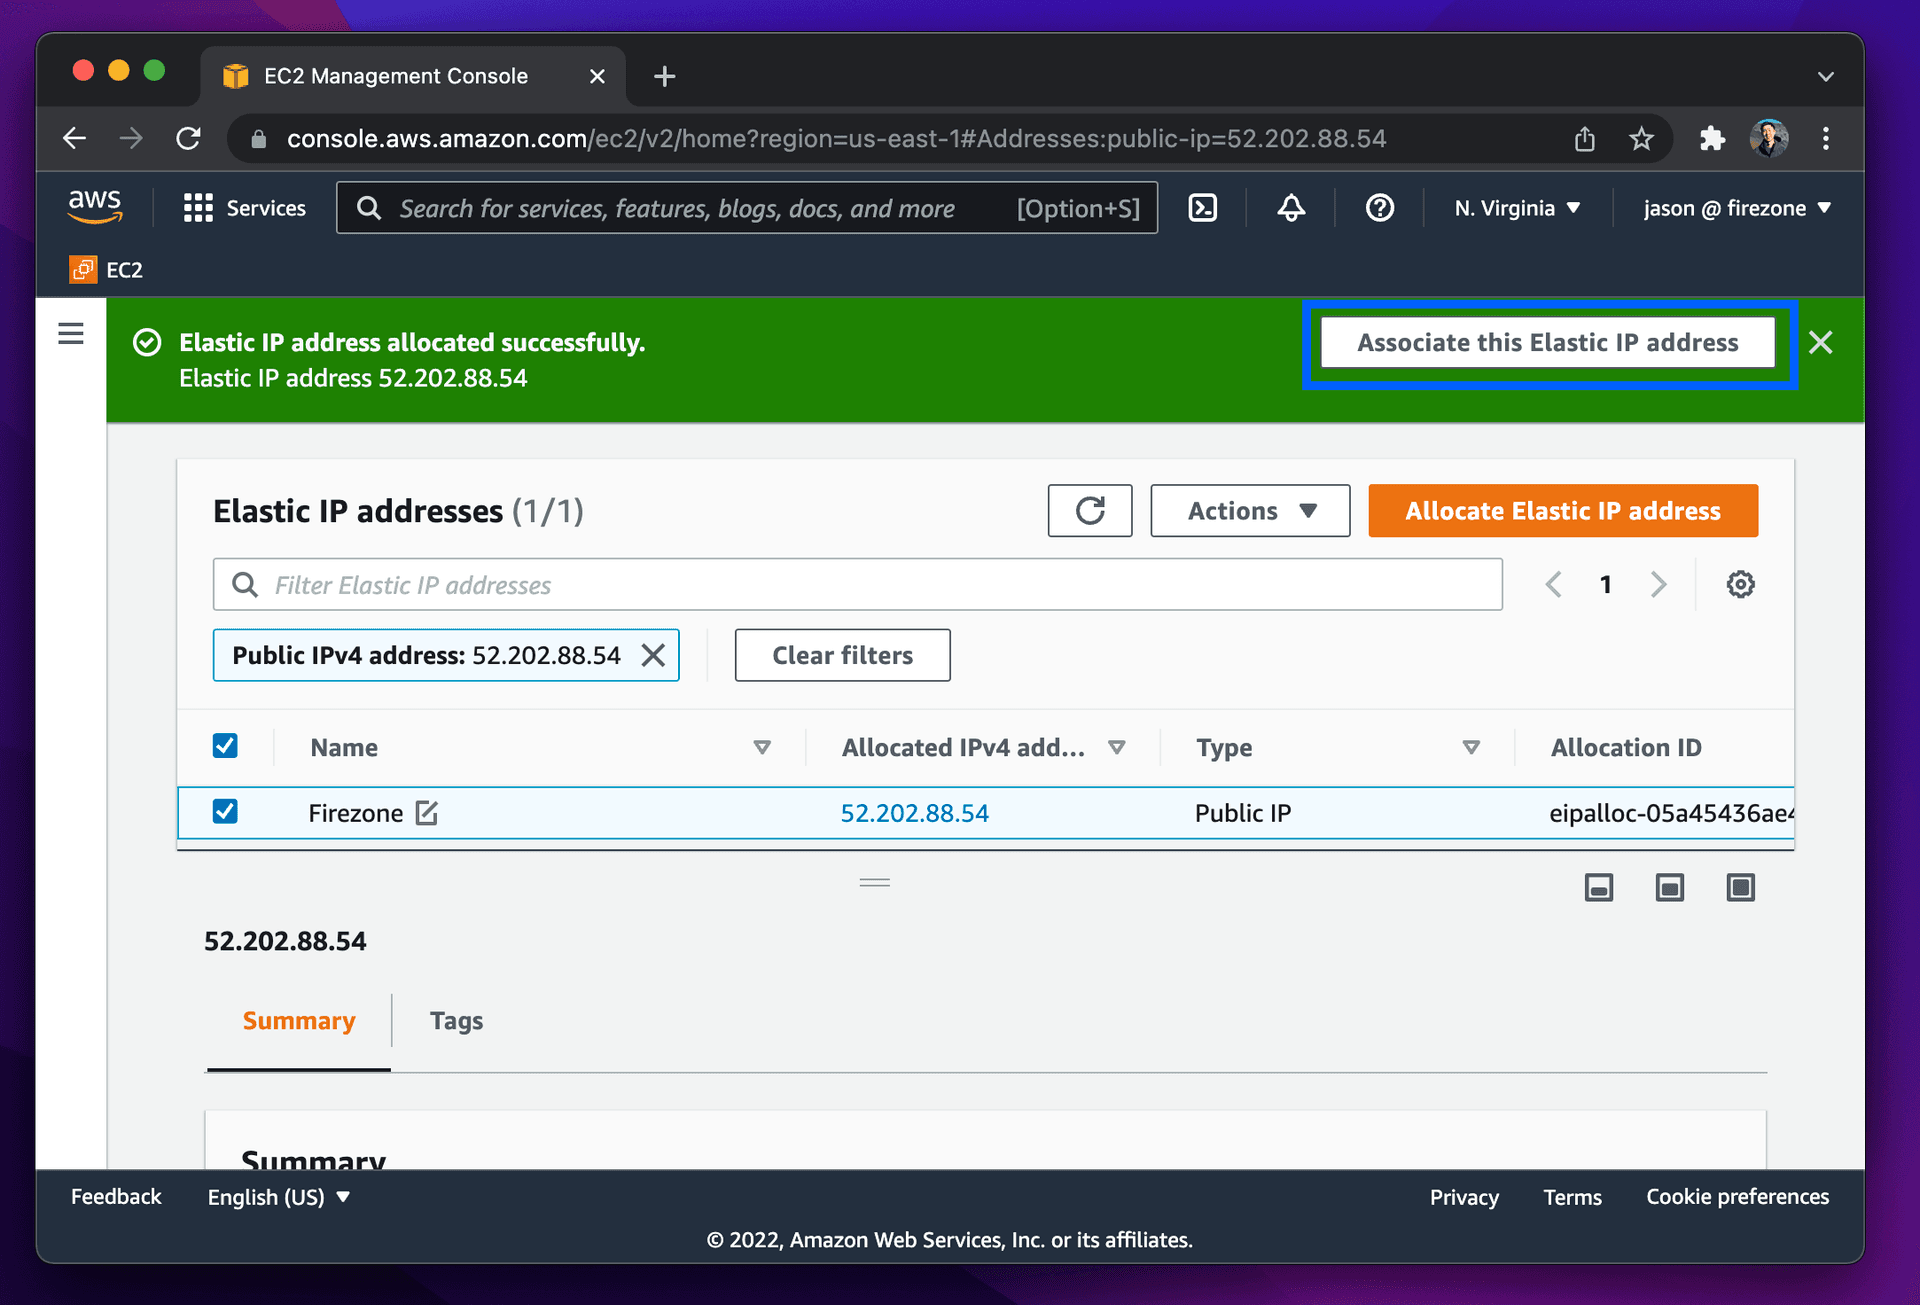
Task: Launch AWS CloudShell terminal
Action: [1203, 207]
